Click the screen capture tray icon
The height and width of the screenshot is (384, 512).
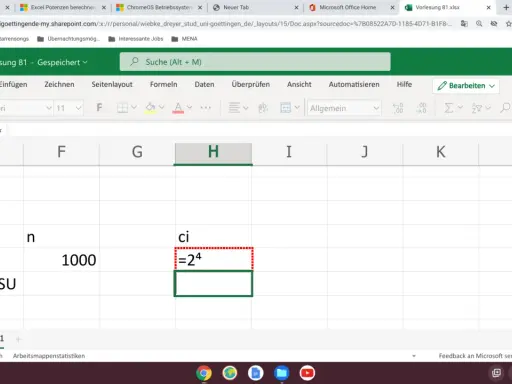496,373
